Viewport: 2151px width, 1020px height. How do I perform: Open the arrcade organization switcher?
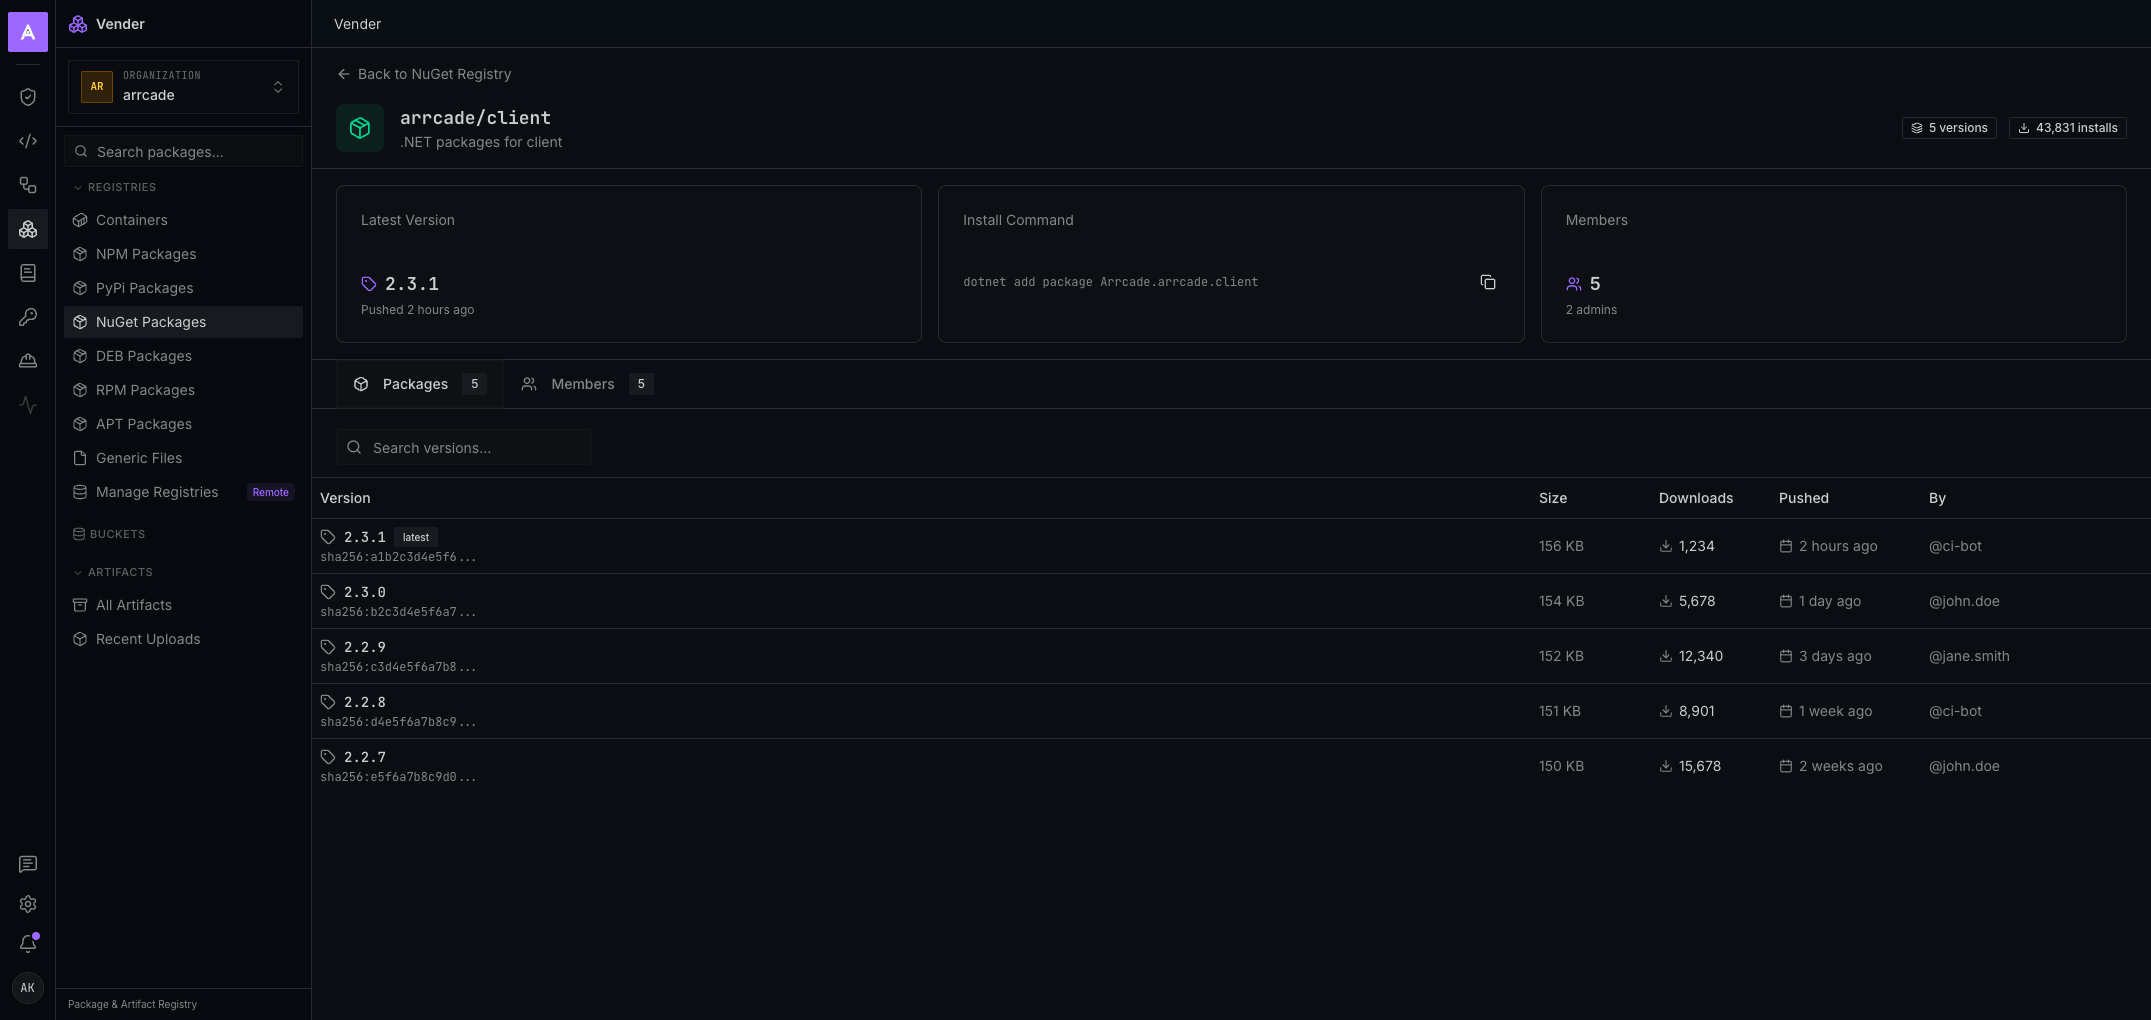183,87
